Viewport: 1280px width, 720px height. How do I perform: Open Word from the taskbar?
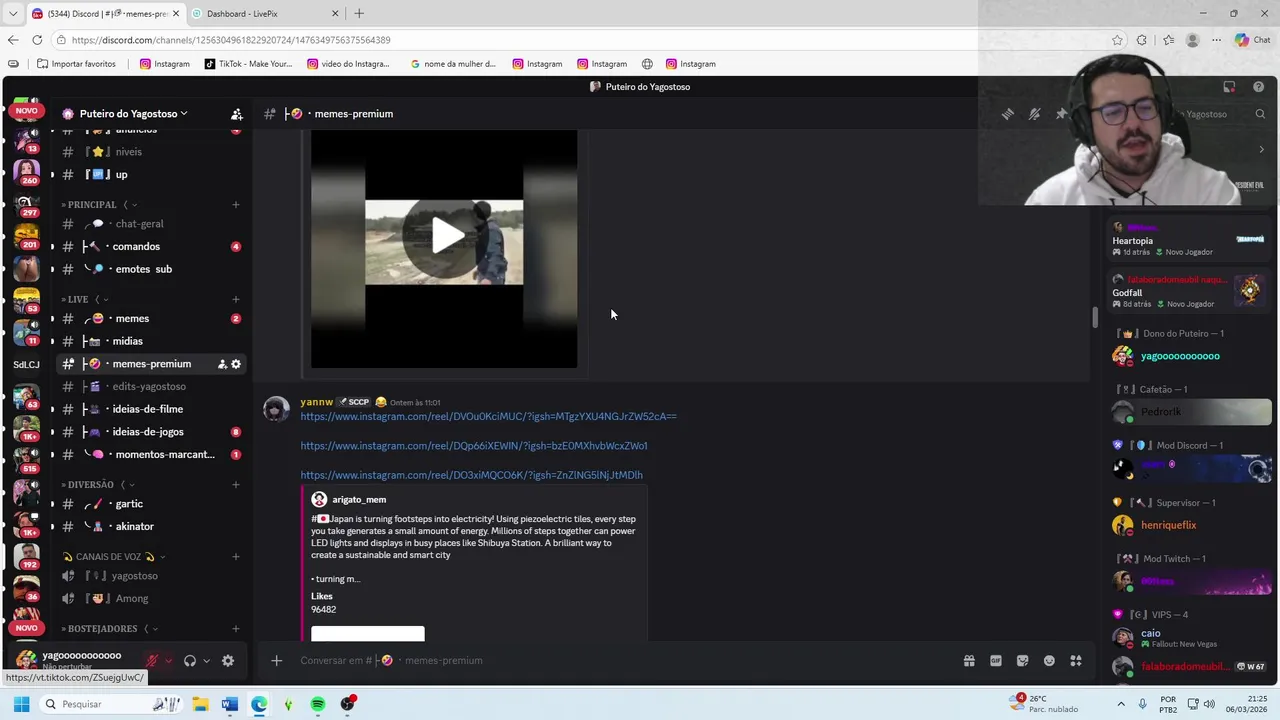click(229, 704)
